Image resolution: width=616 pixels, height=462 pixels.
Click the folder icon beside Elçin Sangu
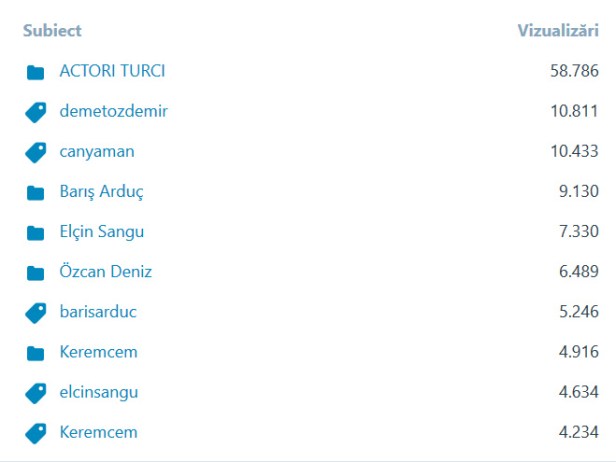[x=36, y=232]
